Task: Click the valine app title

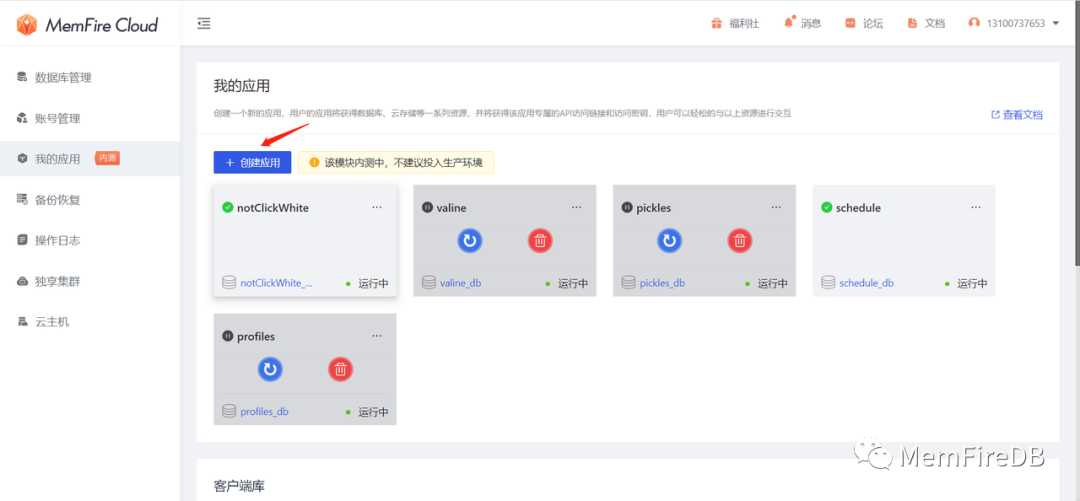Action: coord(451,207)
